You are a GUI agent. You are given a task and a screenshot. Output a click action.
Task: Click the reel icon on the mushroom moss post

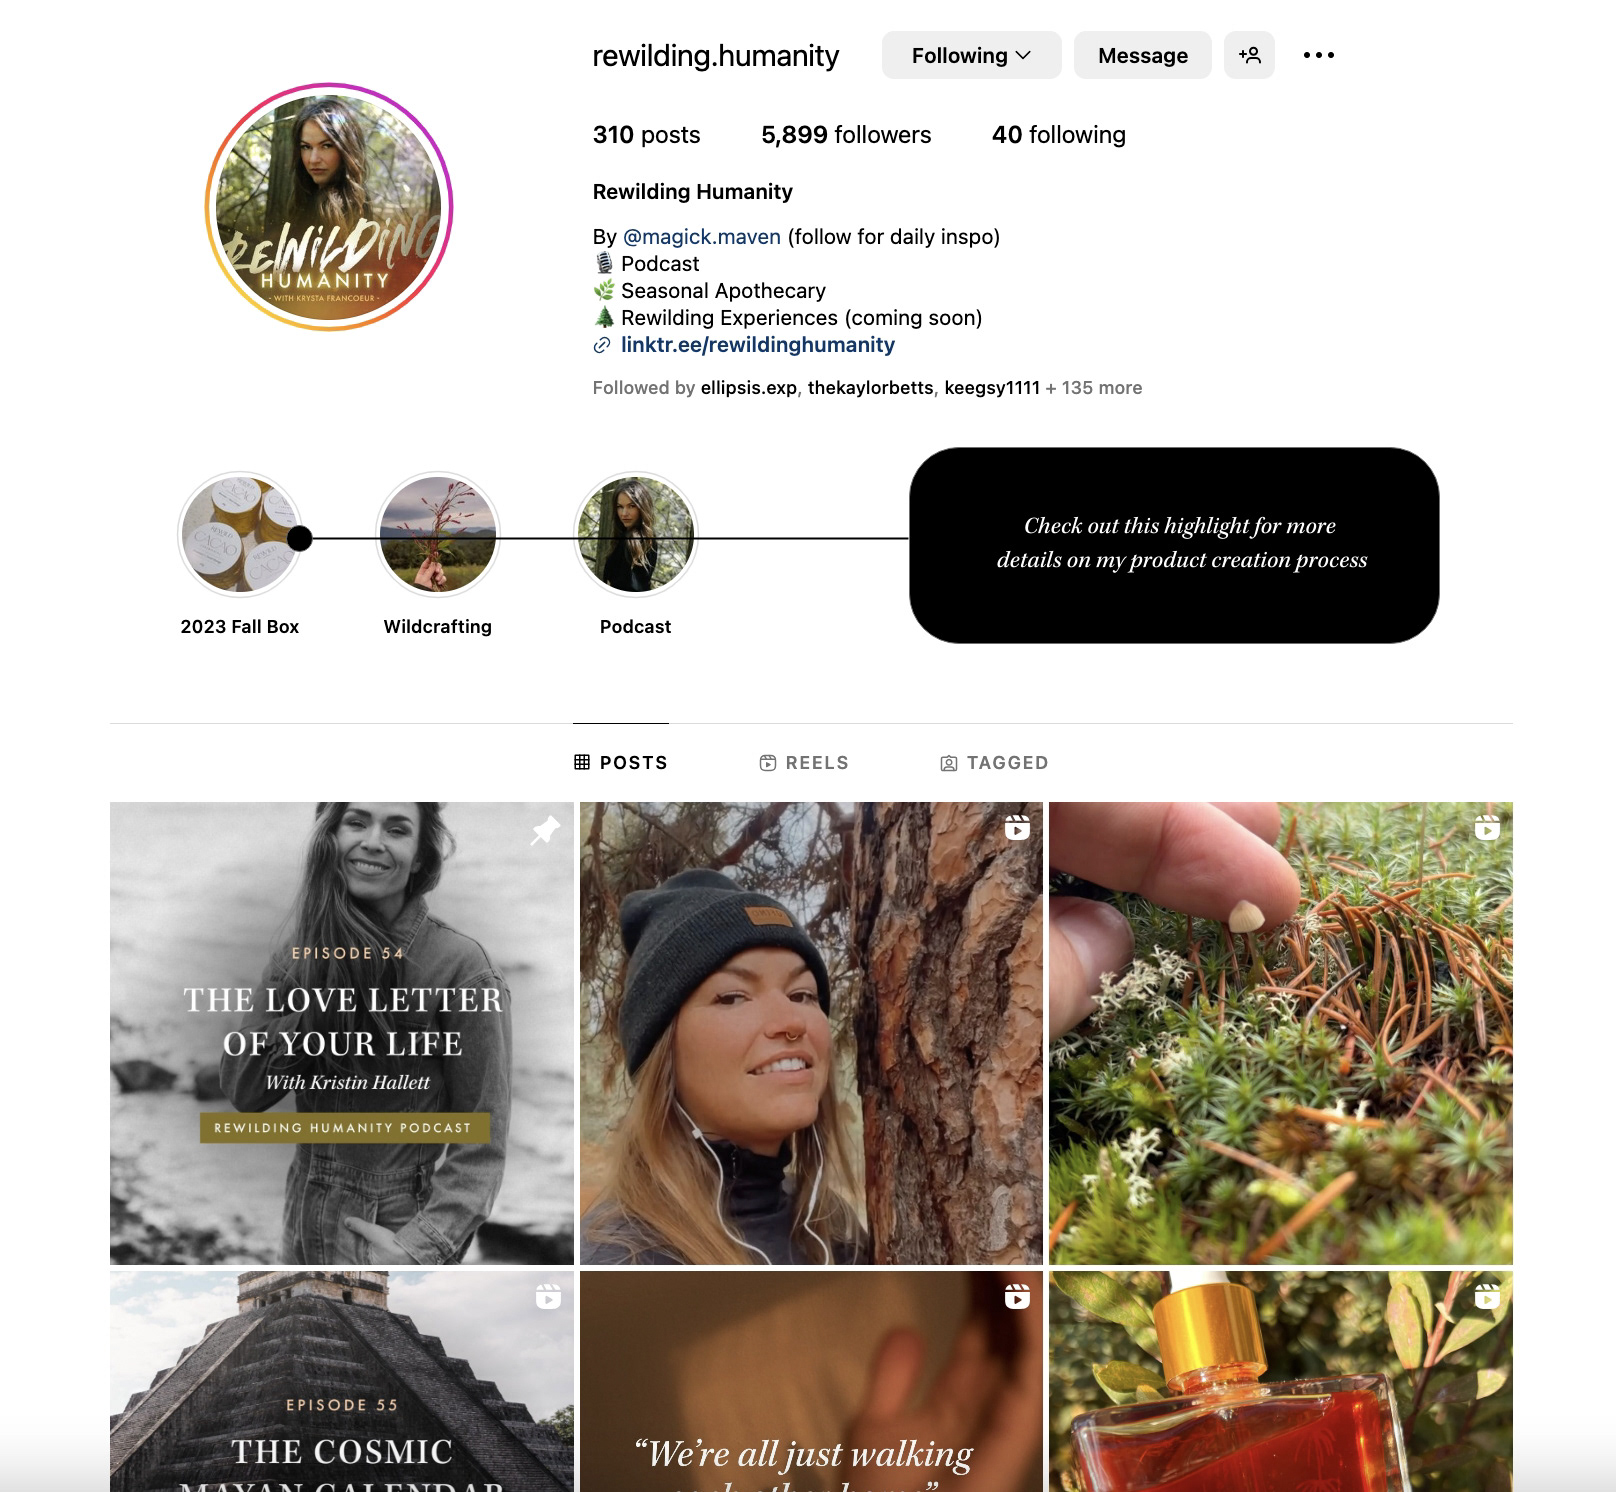coord(1487,828)
